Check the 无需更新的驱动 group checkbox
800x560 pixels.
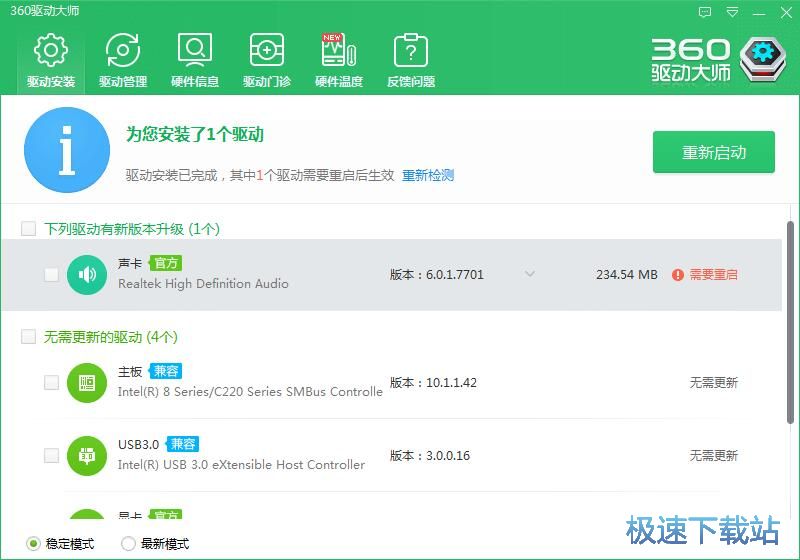(28, 337)
